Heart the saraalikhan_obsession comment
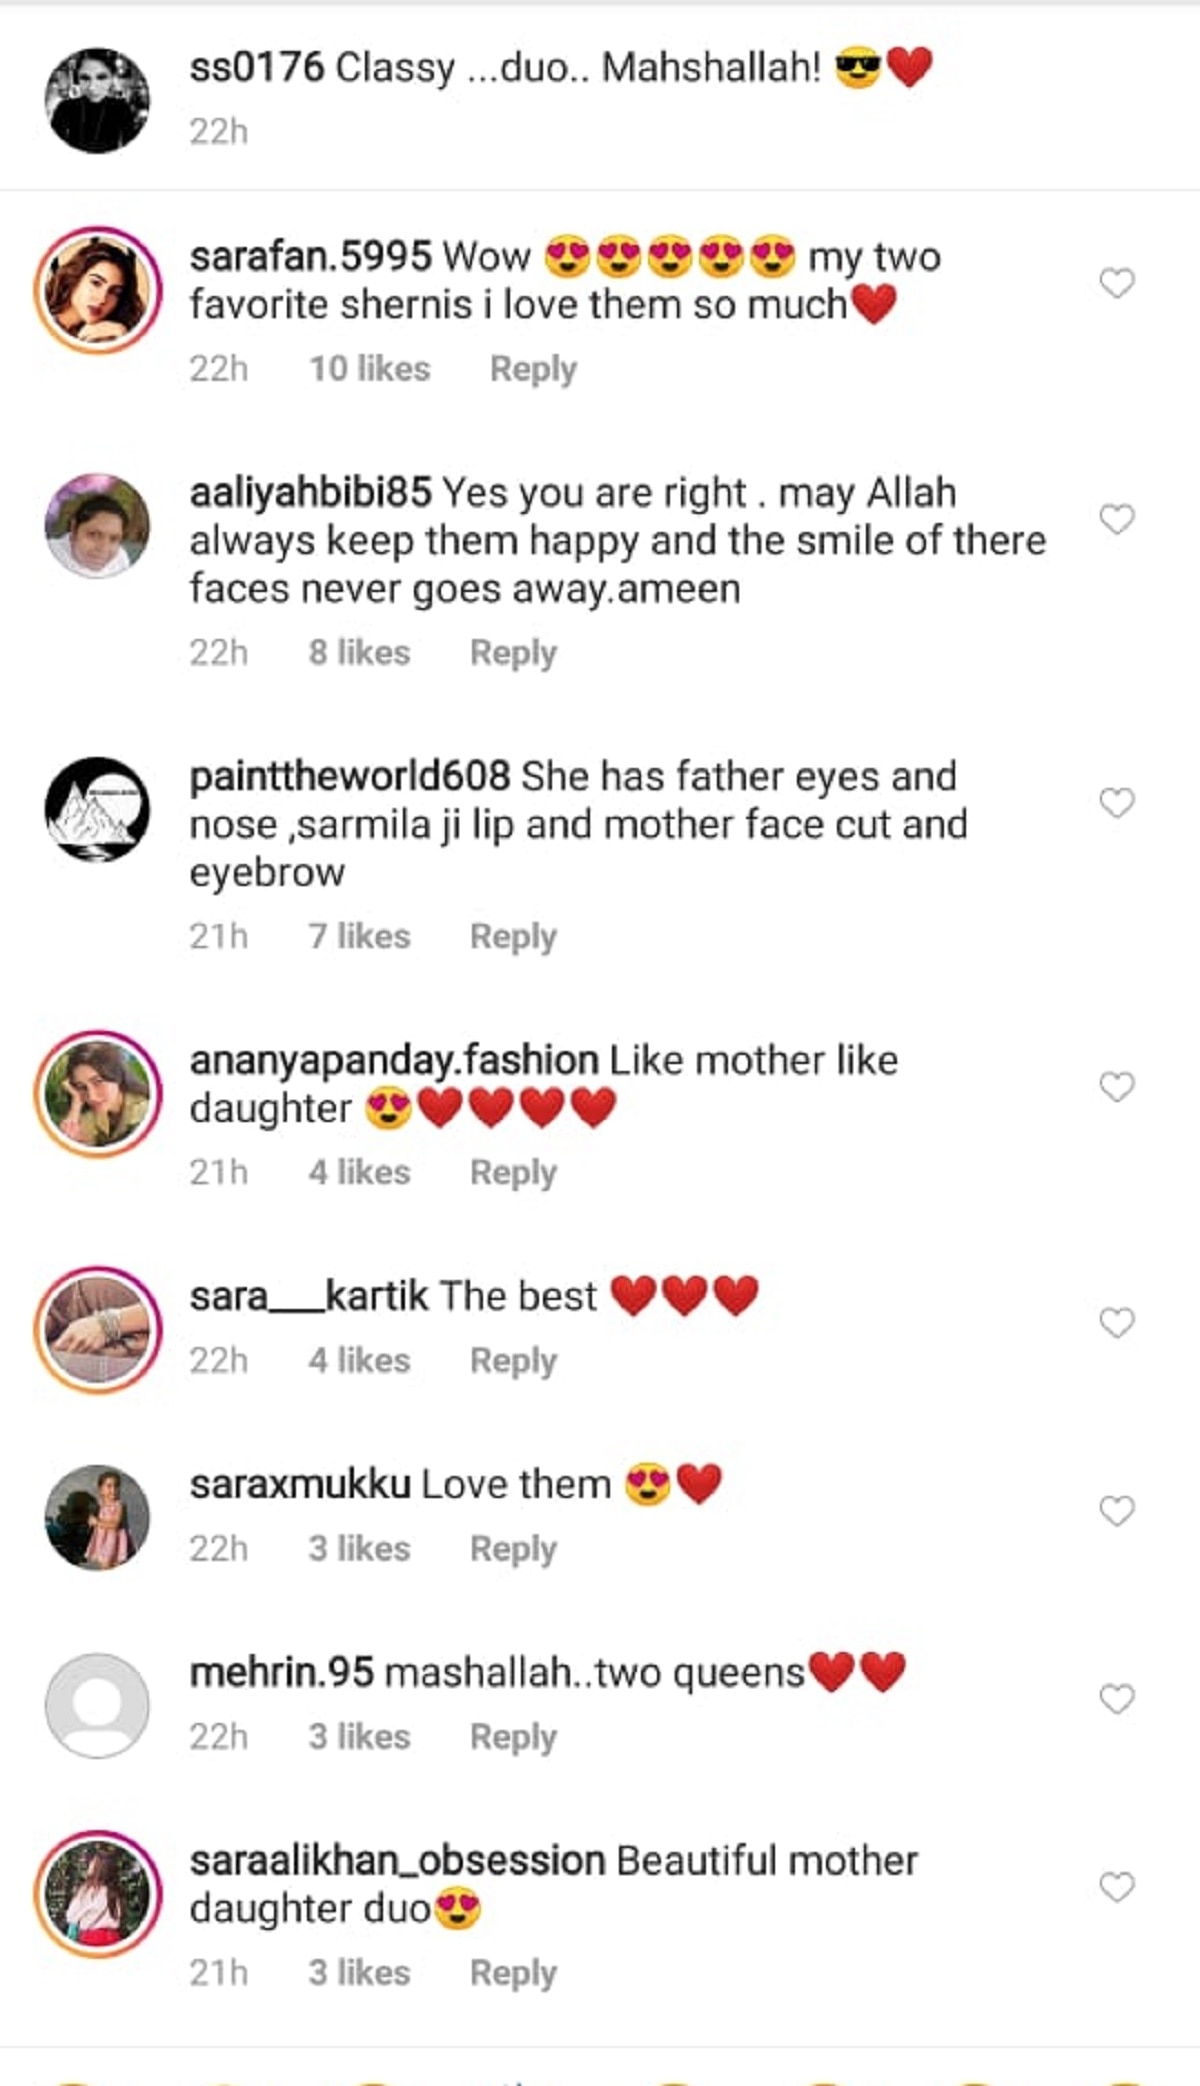1200x2086 pixels. click(1116, 1887)
